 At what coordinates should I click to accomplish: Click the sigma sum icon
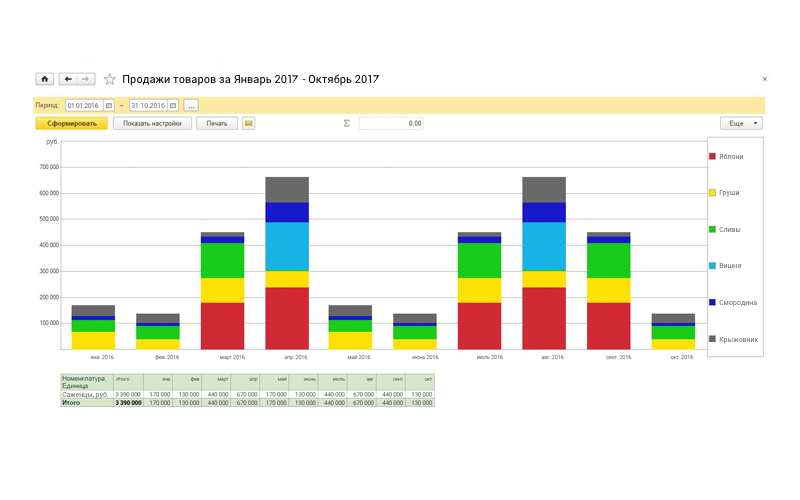point(346,124)
